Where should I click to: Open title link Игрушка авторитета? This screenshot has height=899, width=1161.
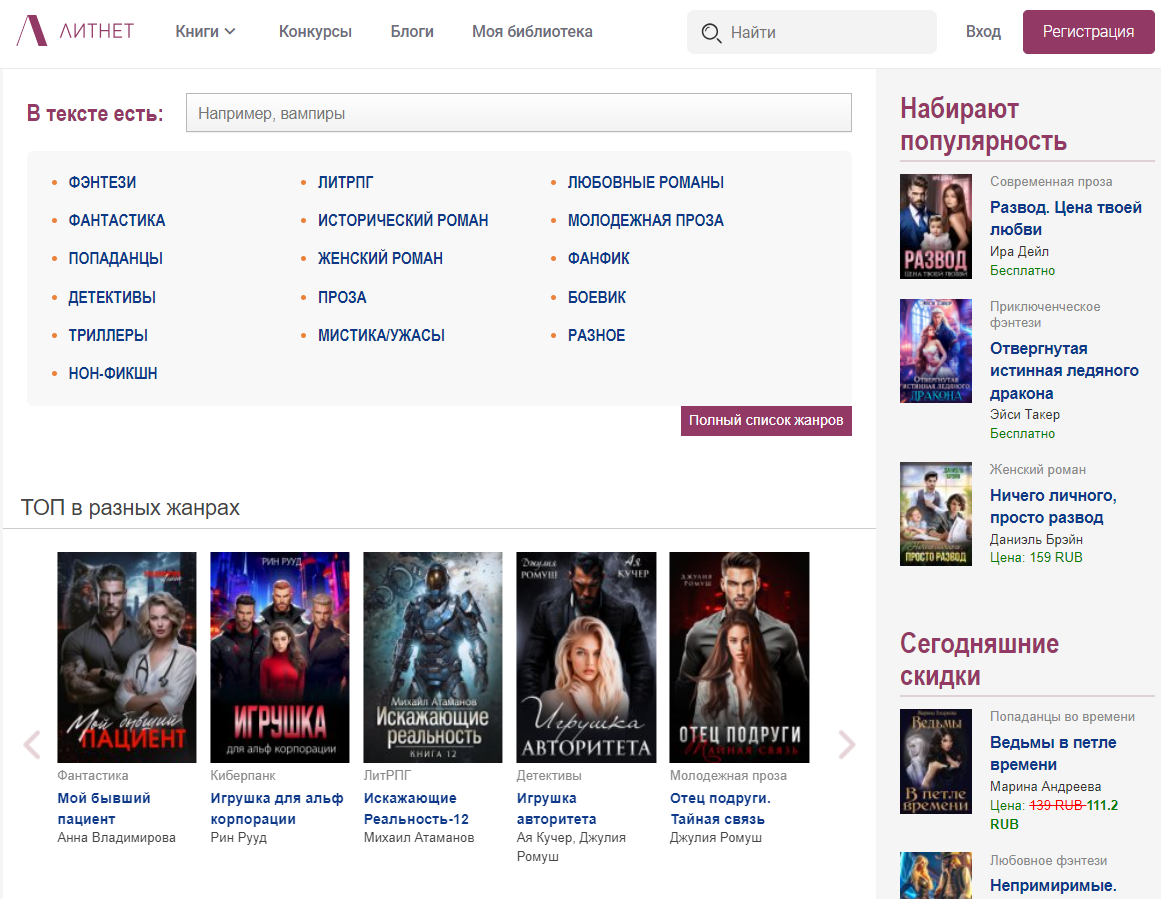[556, 809]
